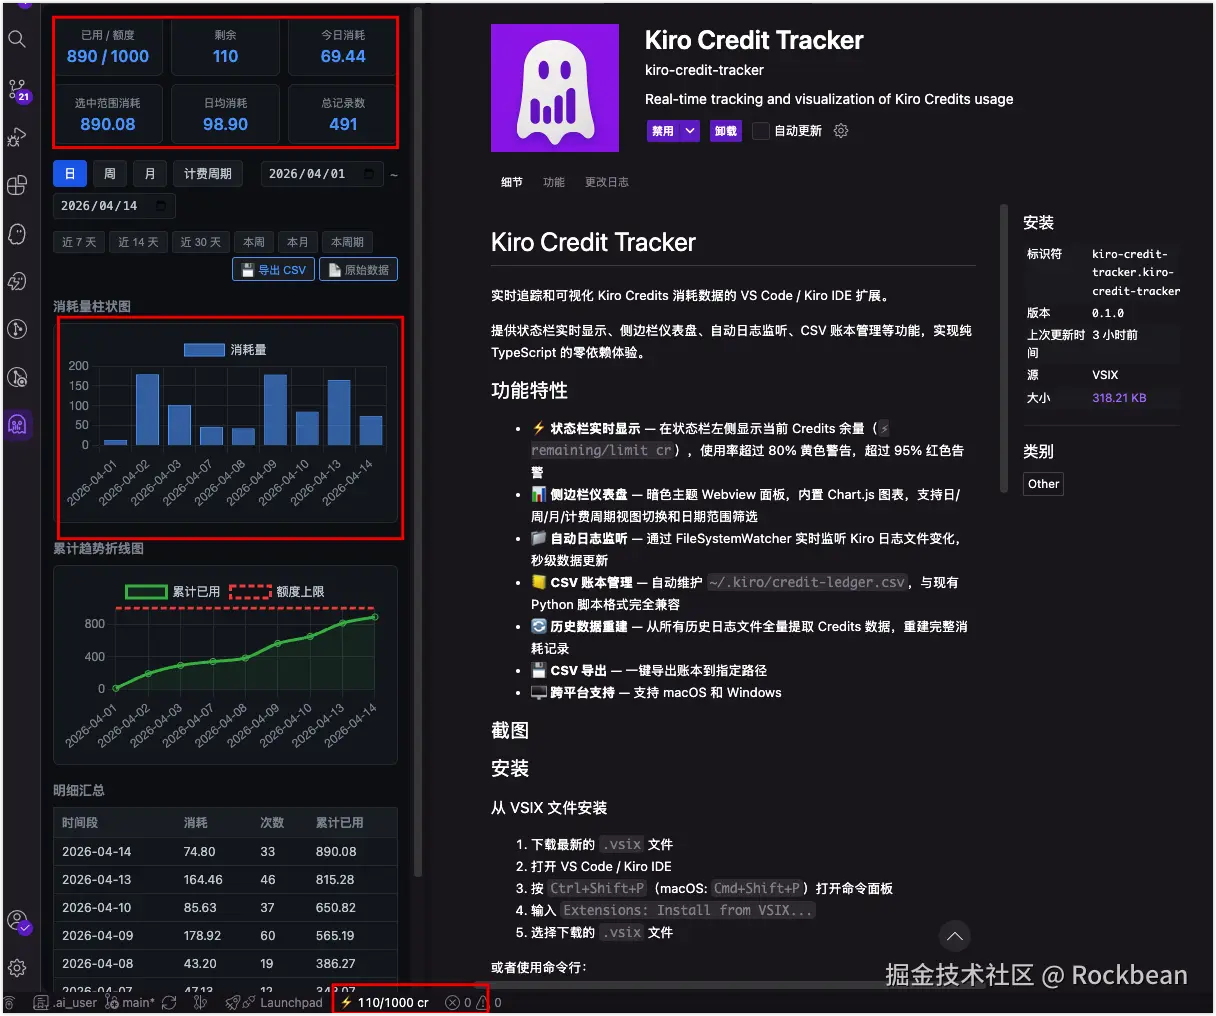Open the ghost with lightning bolt icon
Screen dimensions: 1216x1016
click(x=17, y=281)
